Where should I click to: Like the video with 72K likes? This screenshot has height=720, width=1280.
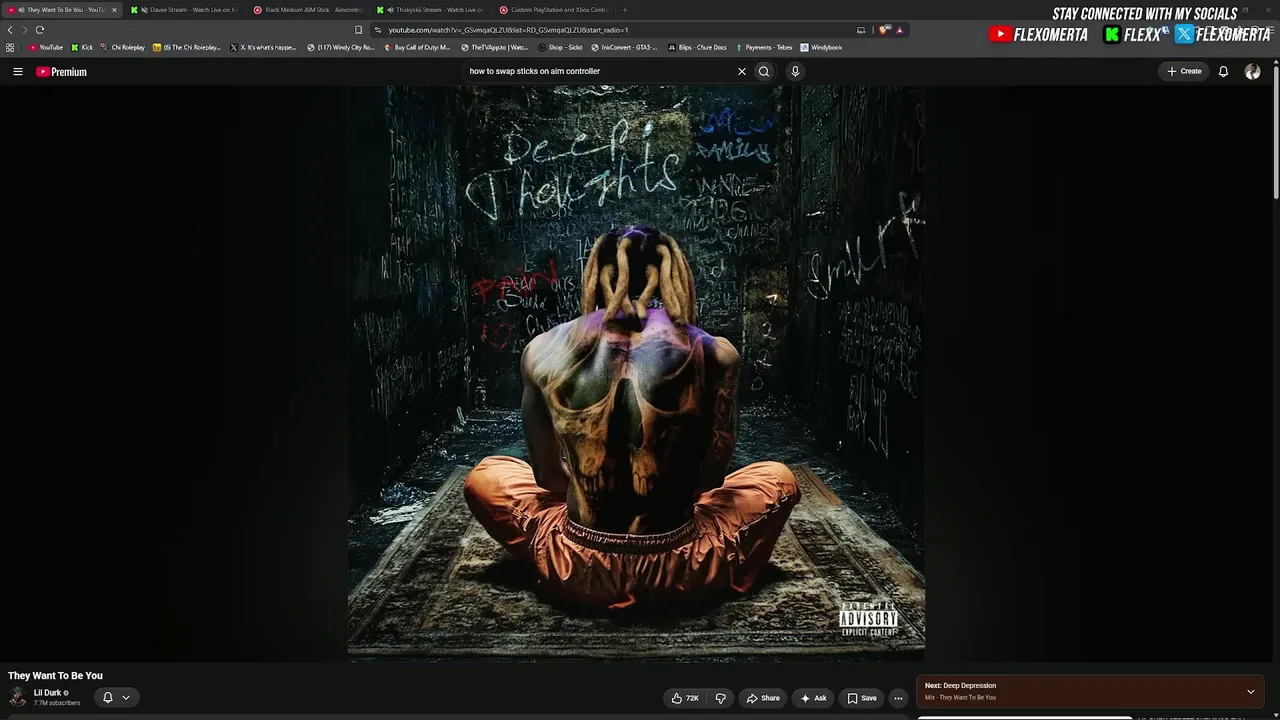click(x=686, y=698)
